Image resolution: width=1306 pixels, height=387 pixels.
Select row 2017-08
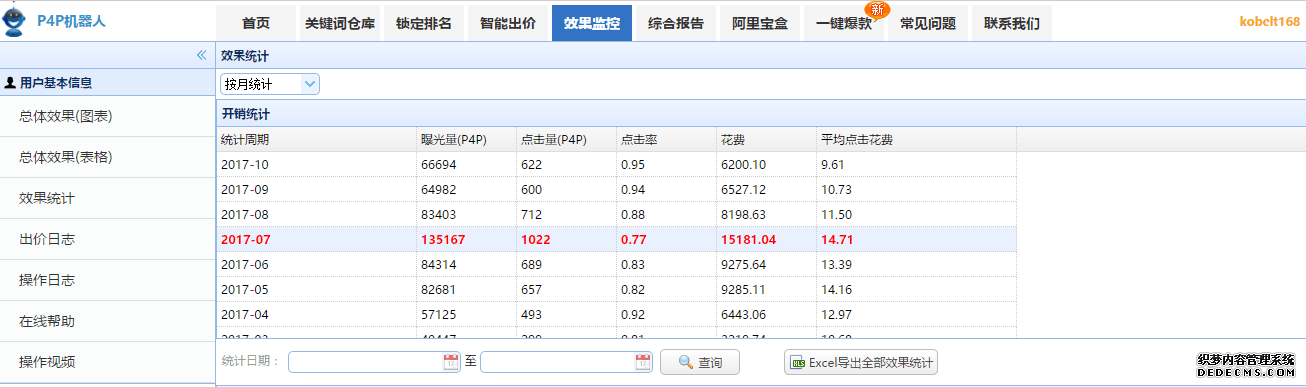[x=616, y=214]
